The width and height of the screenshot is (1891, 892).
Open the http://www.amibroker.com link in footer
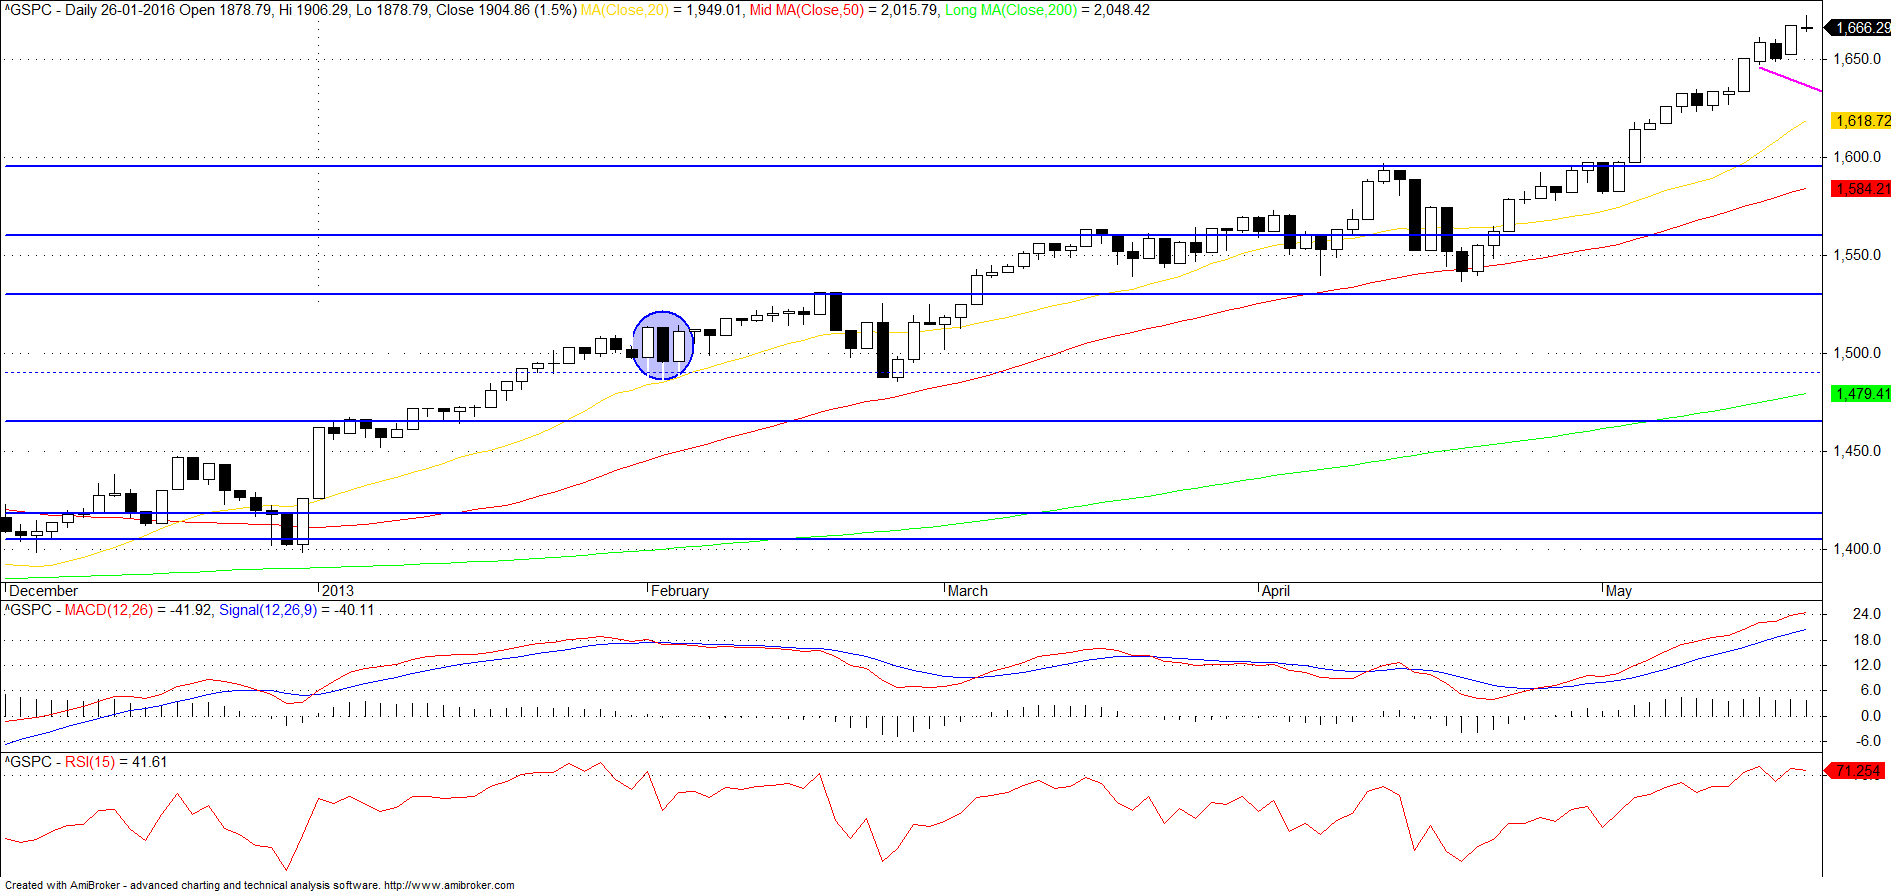(449, 885)
